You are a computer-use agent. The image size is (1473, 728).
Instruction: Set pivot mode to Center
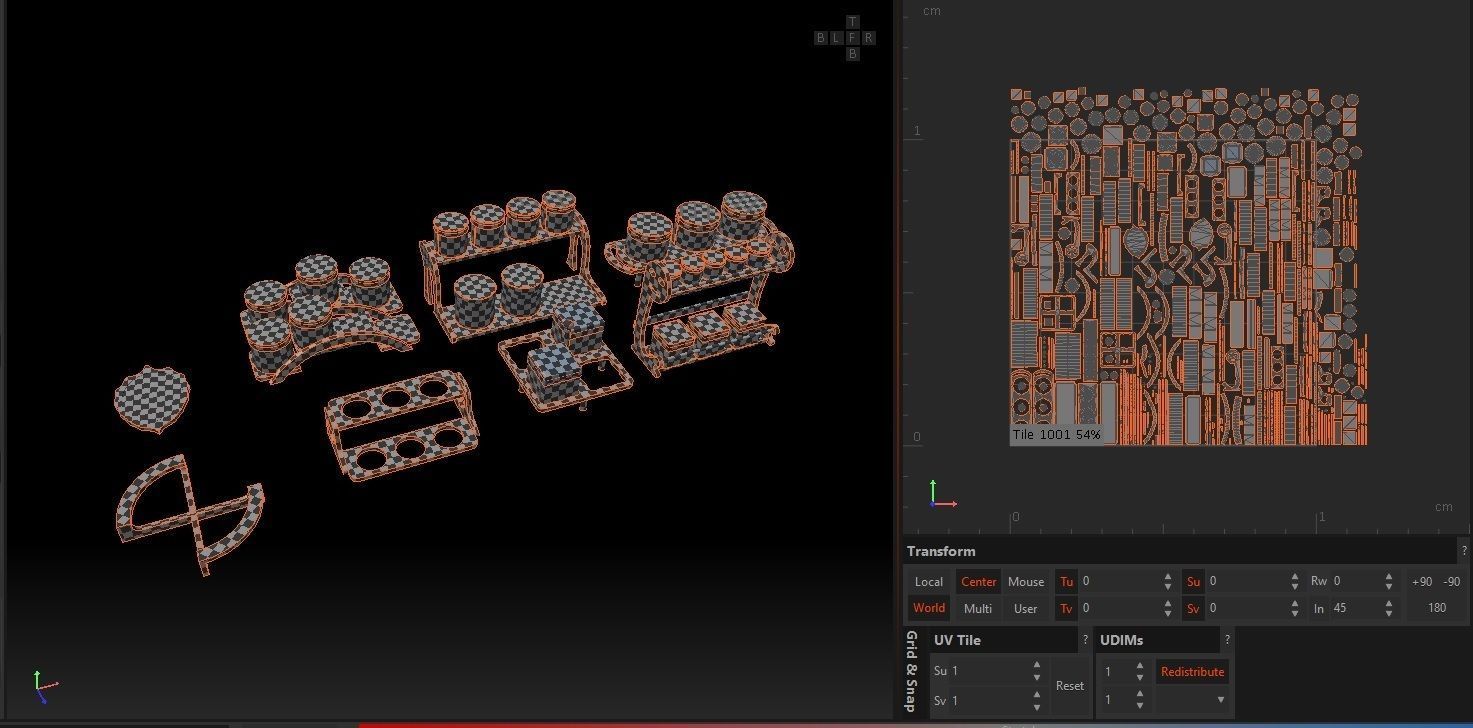pos(978,582)
